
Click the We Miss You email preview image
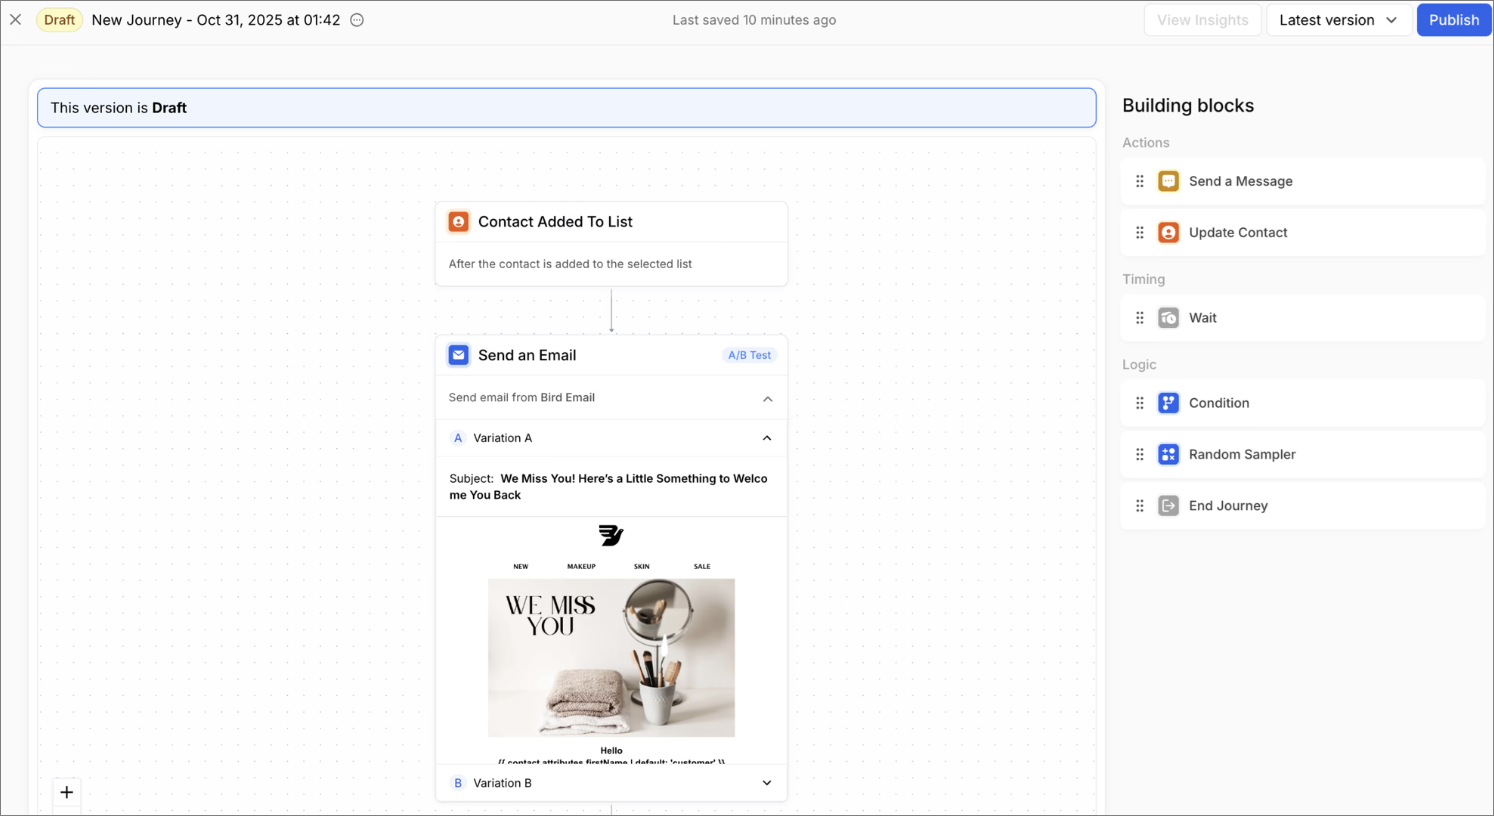611,657
